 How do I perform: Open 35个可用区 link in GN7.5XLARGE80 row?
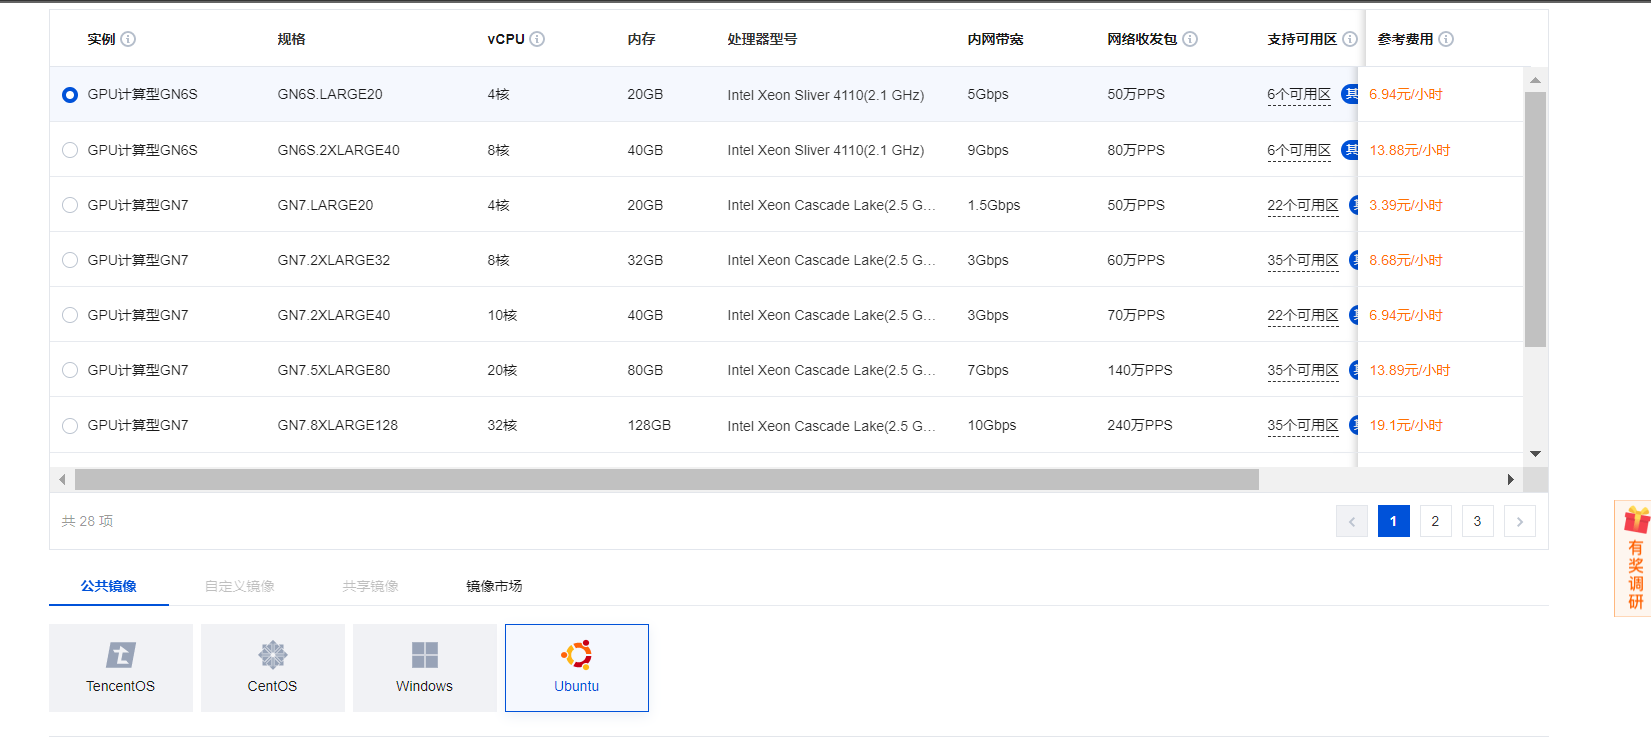pyautogui.click(x=1303, y=370)
